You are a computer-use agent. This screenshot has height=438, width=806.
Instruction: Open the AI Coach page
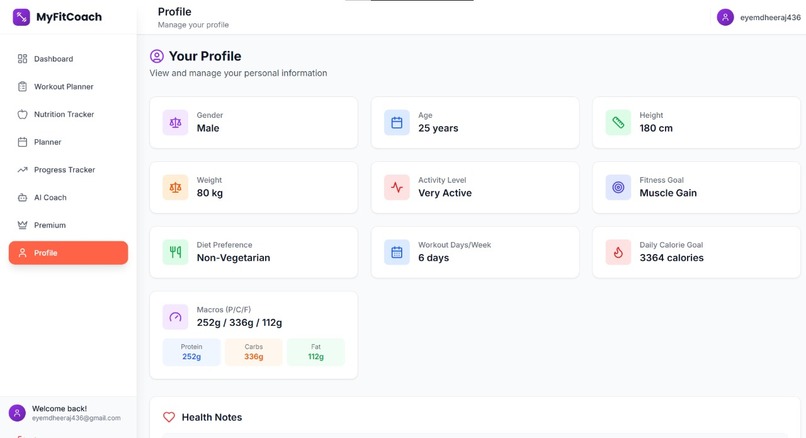point(68,197)
